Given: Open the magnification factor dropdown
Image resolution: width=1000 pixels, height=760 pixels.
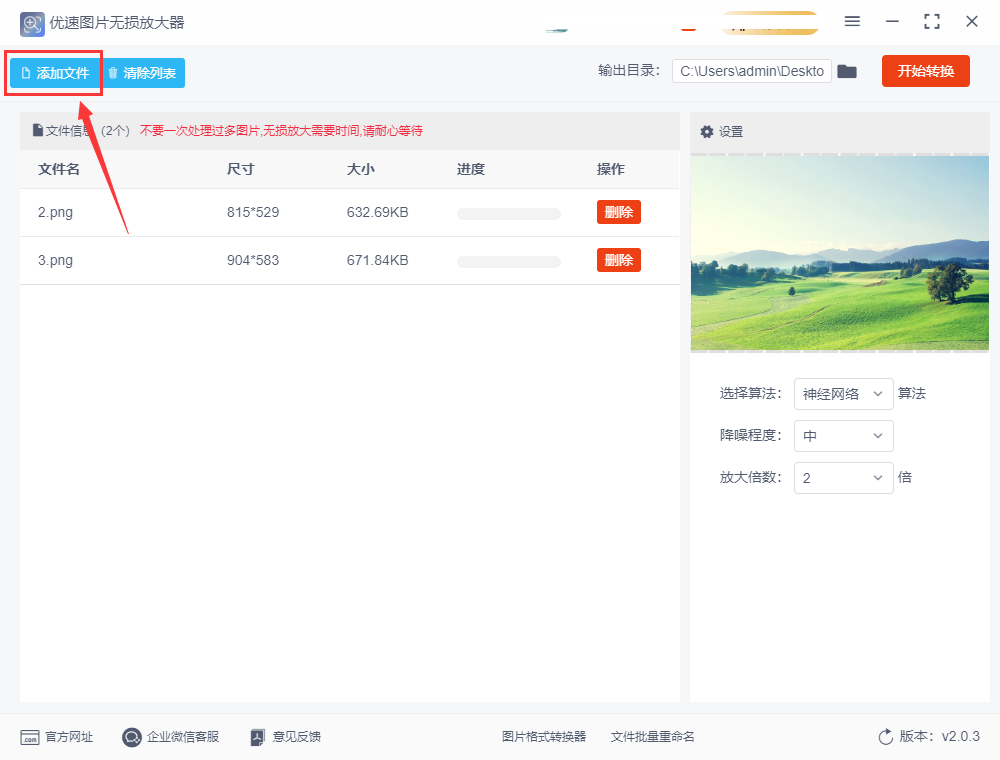Looking at the screenshot, I should [843, 478].
